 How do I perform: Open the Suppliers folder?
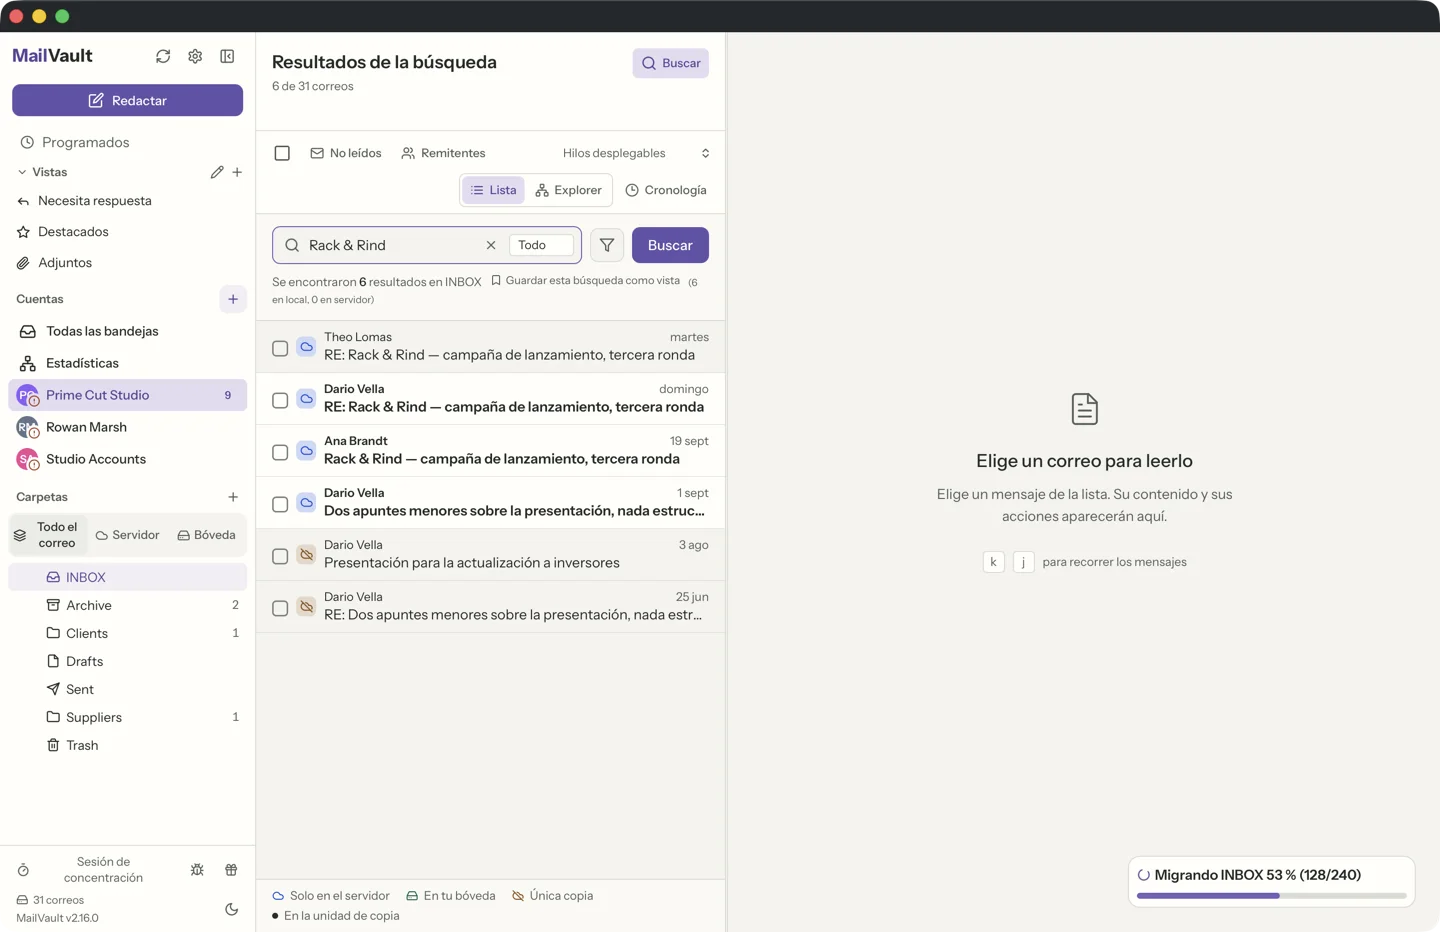pyautogui.click(x=127, y=717)
